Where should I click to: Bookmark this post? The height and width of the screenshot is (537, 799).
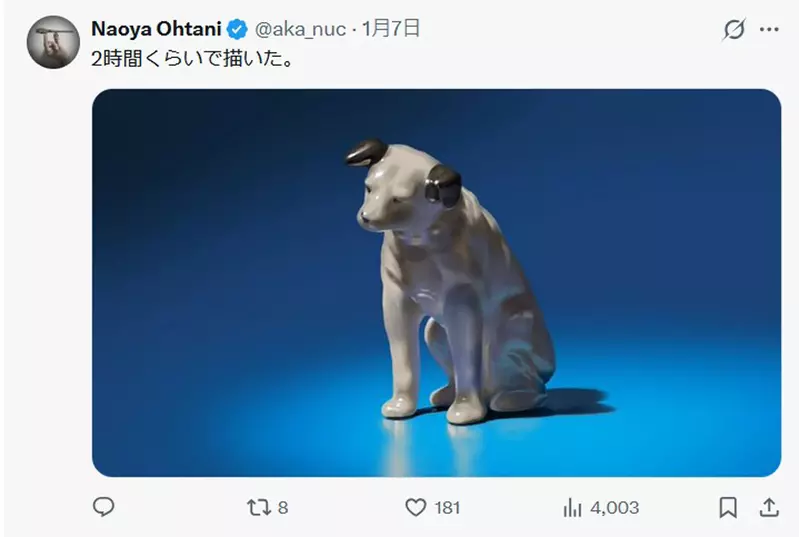coord(729,507)
